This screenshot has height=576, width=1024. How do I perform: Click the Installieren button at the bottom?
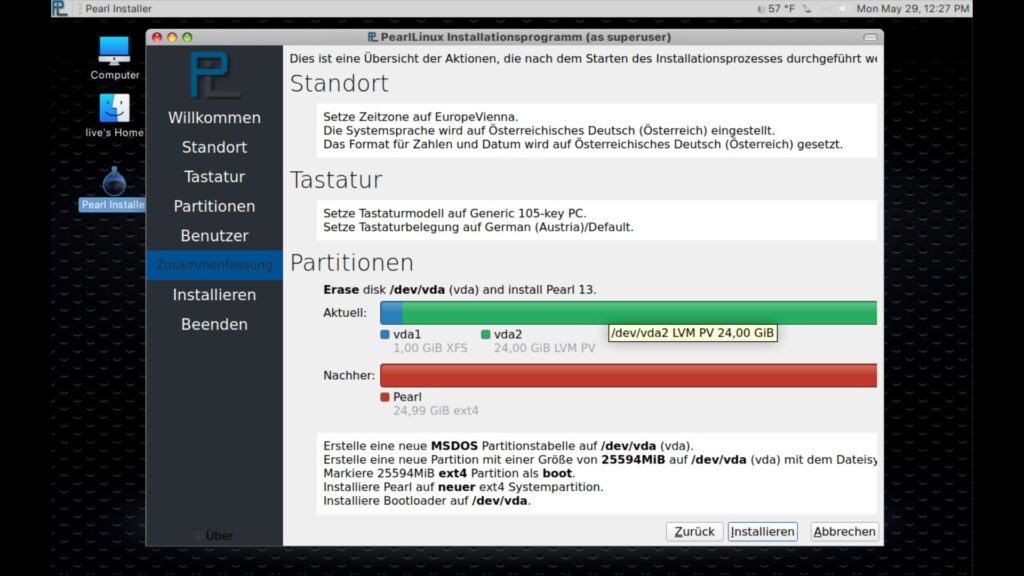click(x=763, y=532)
